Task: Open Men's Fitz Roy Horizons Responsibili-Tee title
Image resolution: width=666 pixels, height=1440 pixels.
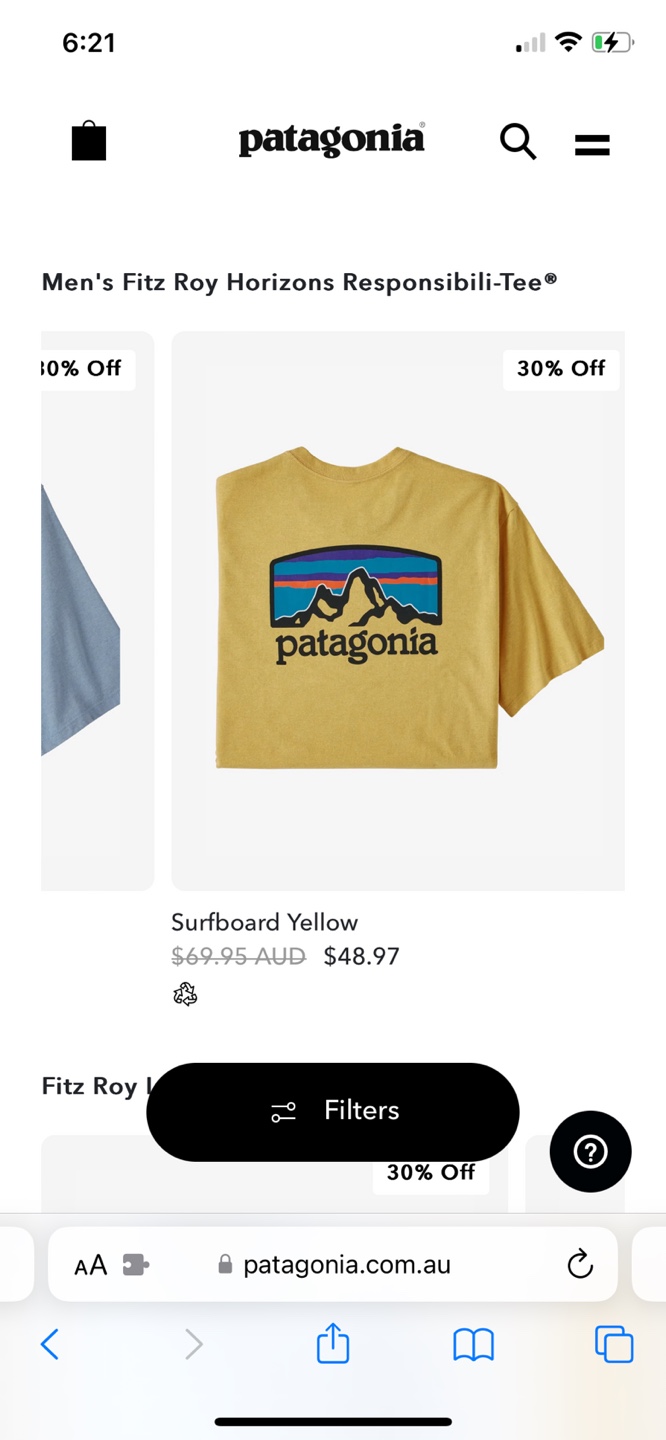Action: point(300,282)
